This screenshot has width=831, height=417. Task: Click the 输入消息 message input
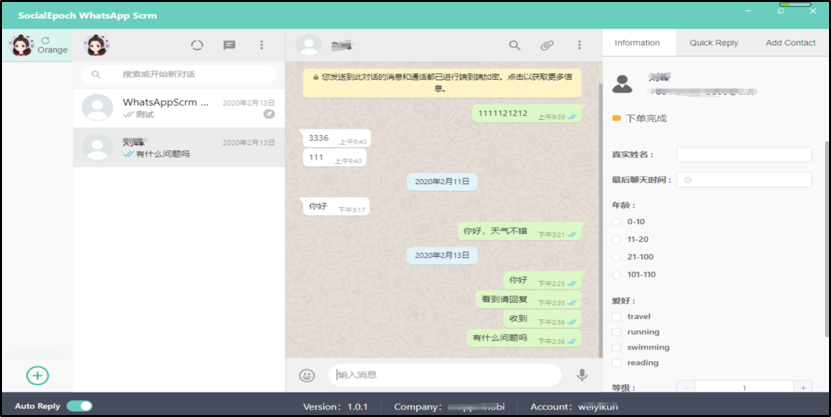pos(445,375)
